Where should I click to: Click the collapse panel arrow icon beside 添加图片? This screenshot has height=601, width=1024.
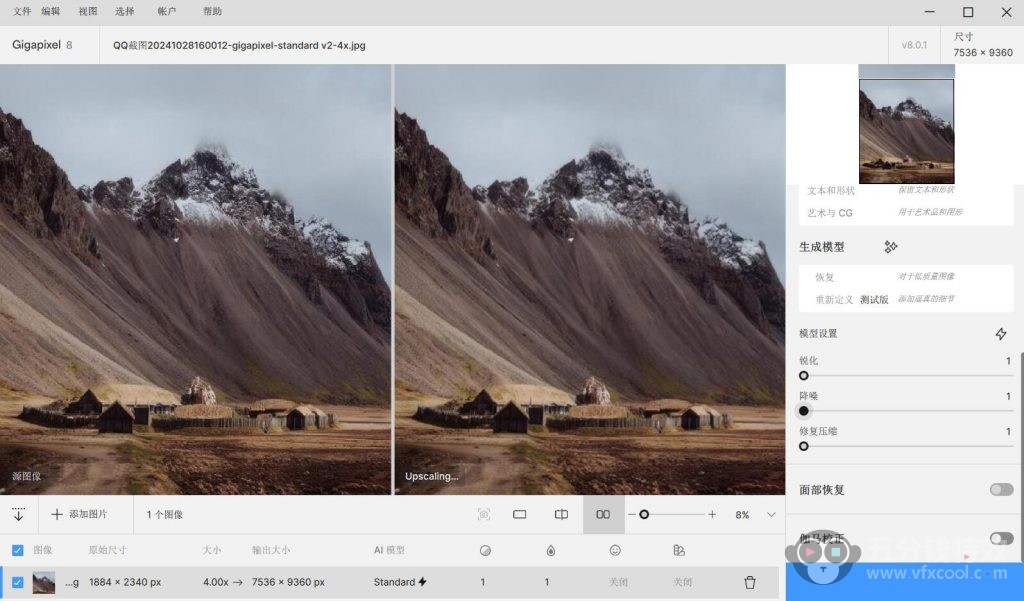pos(18,514)
